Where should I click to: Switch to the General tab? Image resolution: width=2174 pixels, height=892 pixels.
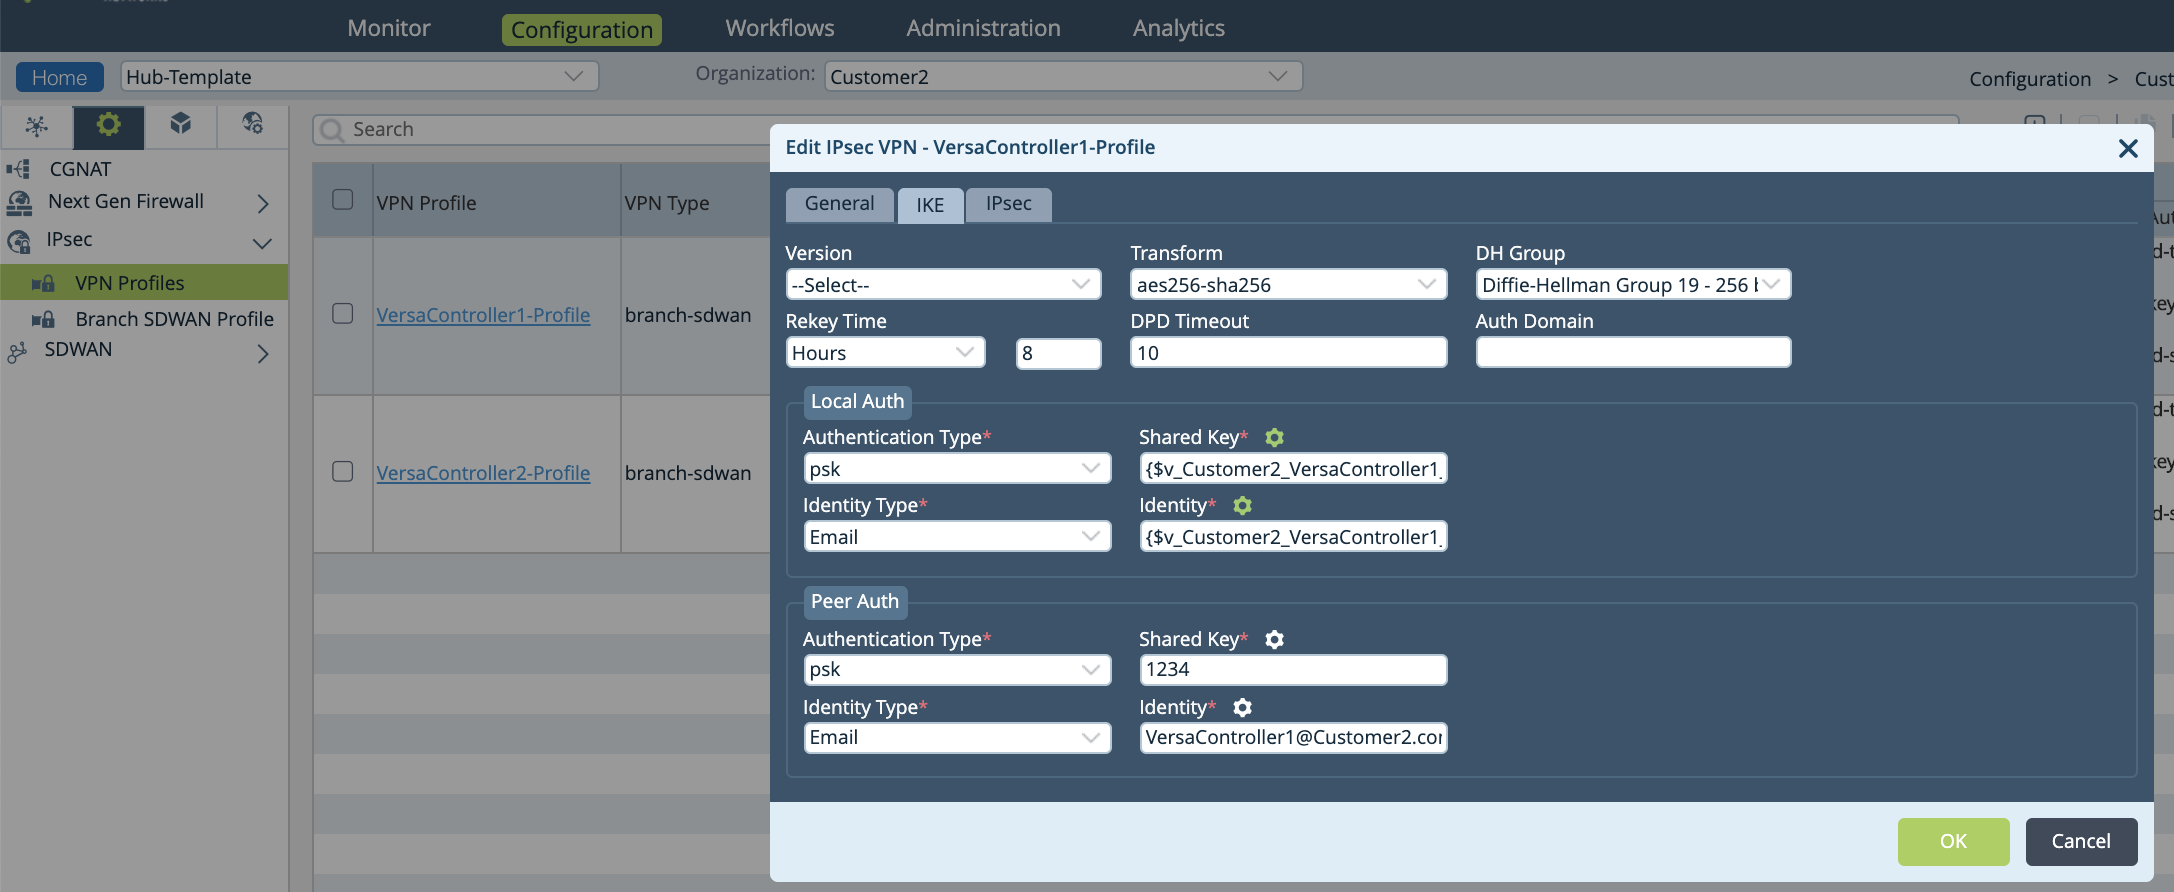tap(839, 204)
